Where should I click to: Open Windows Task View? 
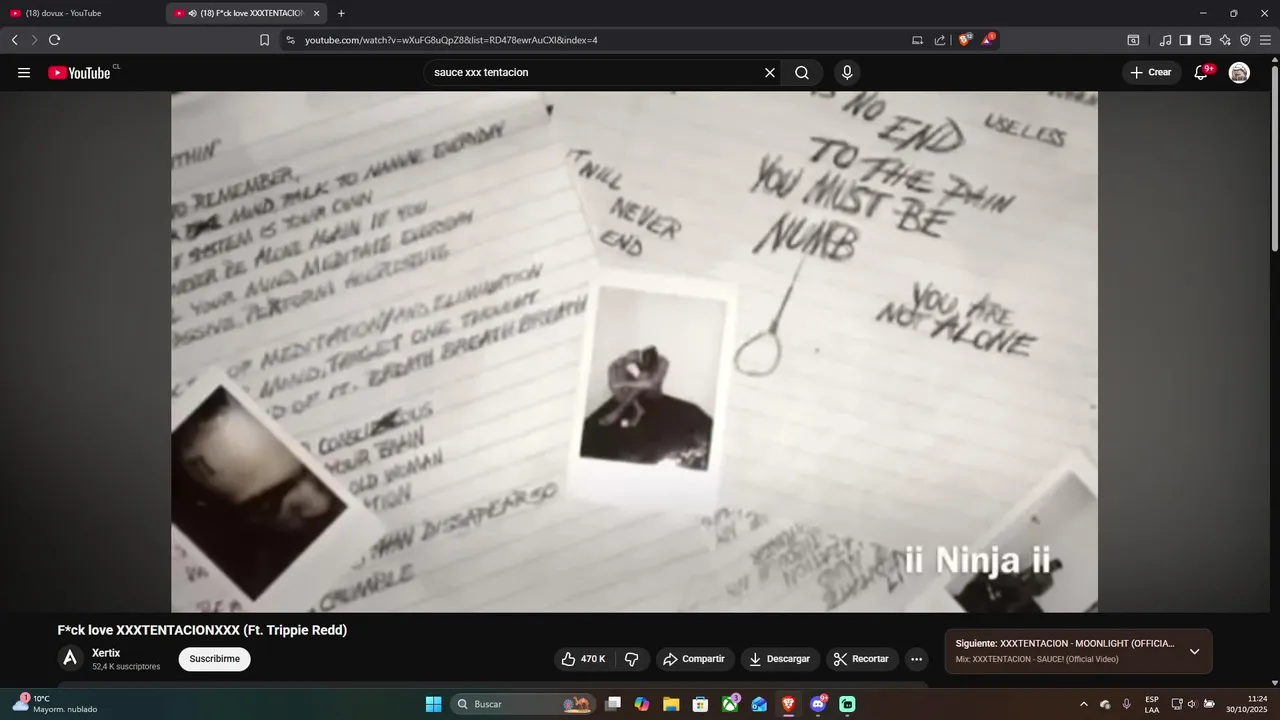613,704
